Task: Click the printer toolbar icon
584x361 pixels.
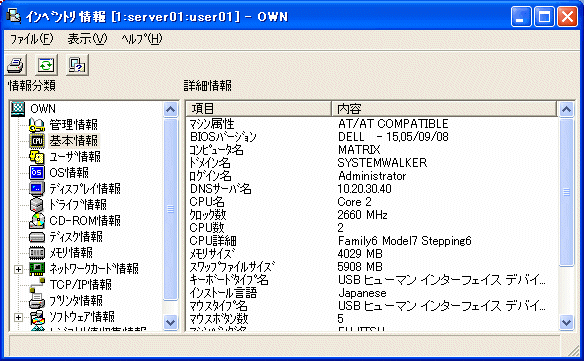Action: click(x=16, y=65)
